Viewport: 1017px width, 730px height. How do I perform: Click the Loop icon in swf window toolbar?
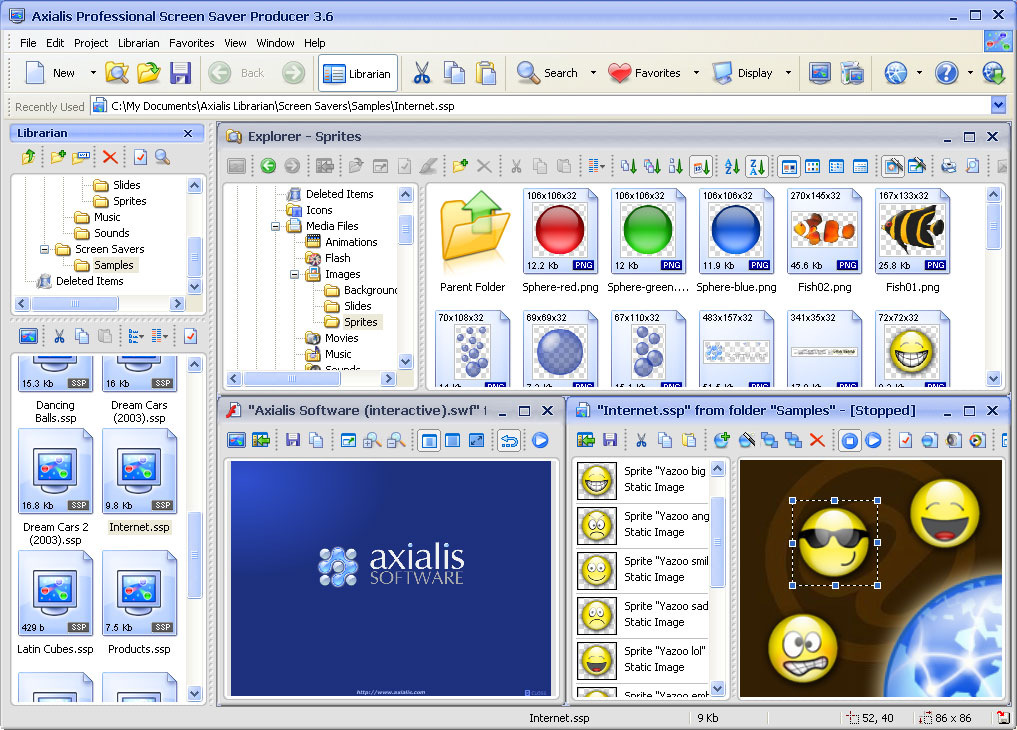510,441
